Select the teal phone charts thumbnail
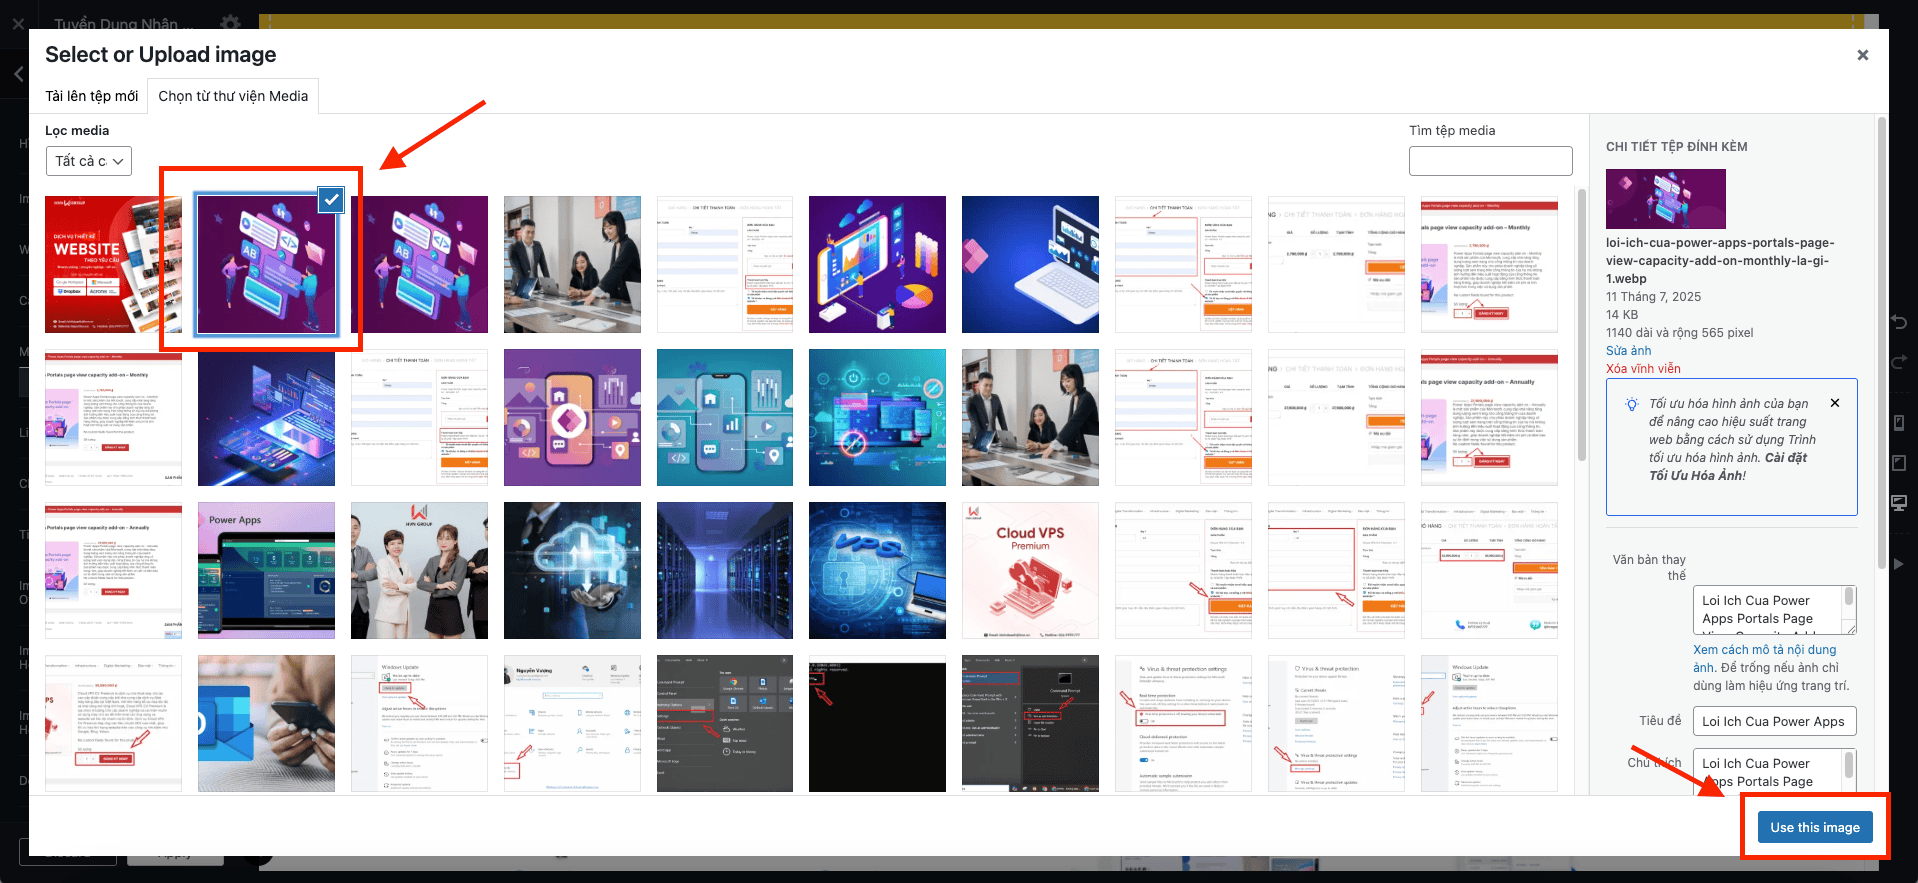 pos(725,418)
